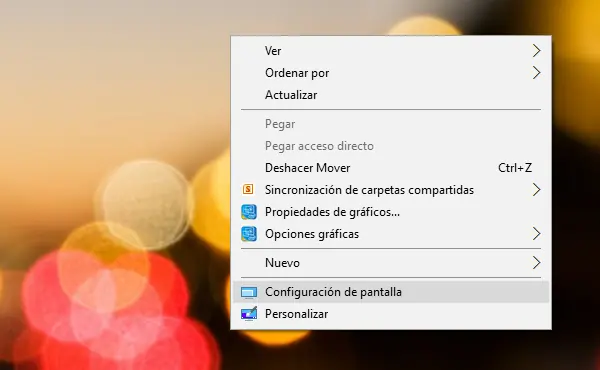Viewport: 600px width, 370px height.
Task: Open the Ordenar por menu entry
Action: (x=391, y=73)
